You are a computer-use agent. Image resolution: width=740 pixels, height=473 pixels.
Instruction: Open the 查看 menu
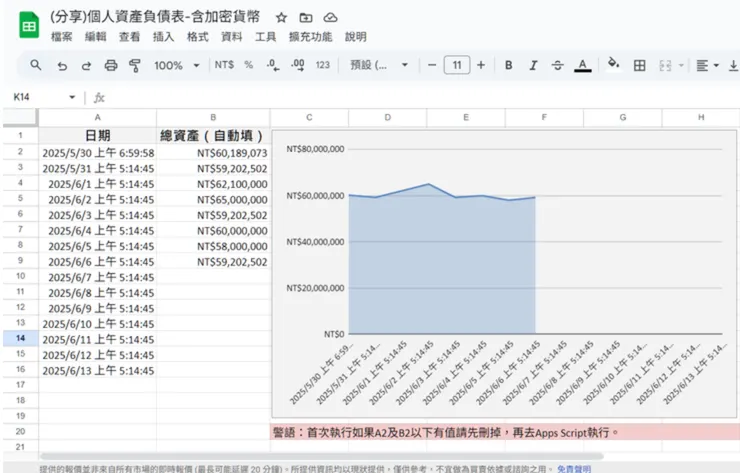(x=129, y=37)
